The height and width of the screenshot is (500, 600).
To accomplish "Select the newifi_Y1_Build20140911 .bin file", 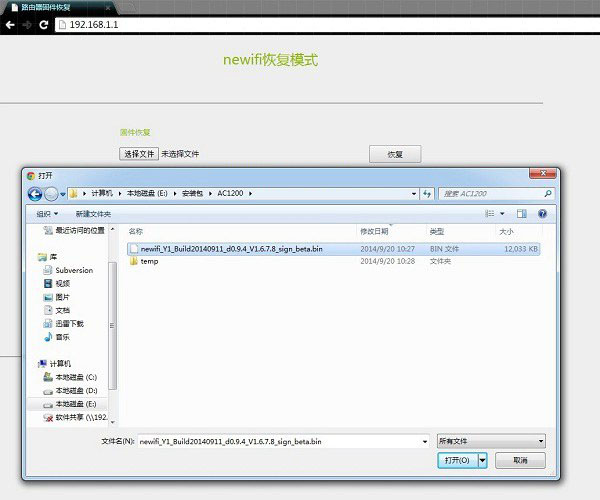I will tap(333, 249).
